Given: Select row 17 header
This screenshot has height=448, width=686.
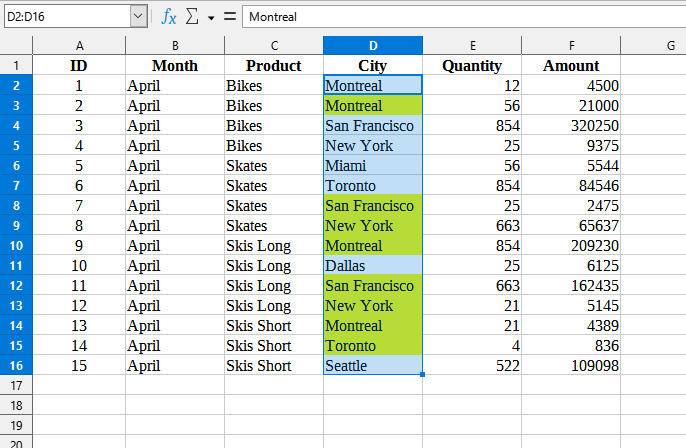Looking at the screenshot, I should (16, 386).
